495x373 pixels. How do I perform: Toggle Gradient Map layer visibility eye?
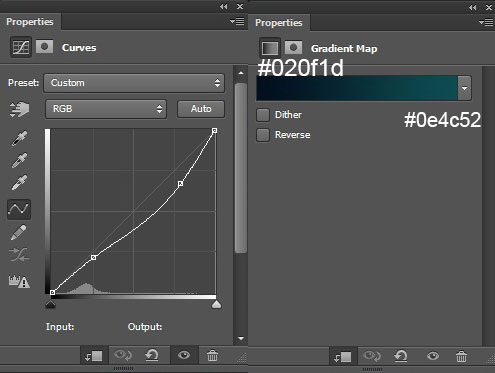pyautogui.click(x=433, y=356)
